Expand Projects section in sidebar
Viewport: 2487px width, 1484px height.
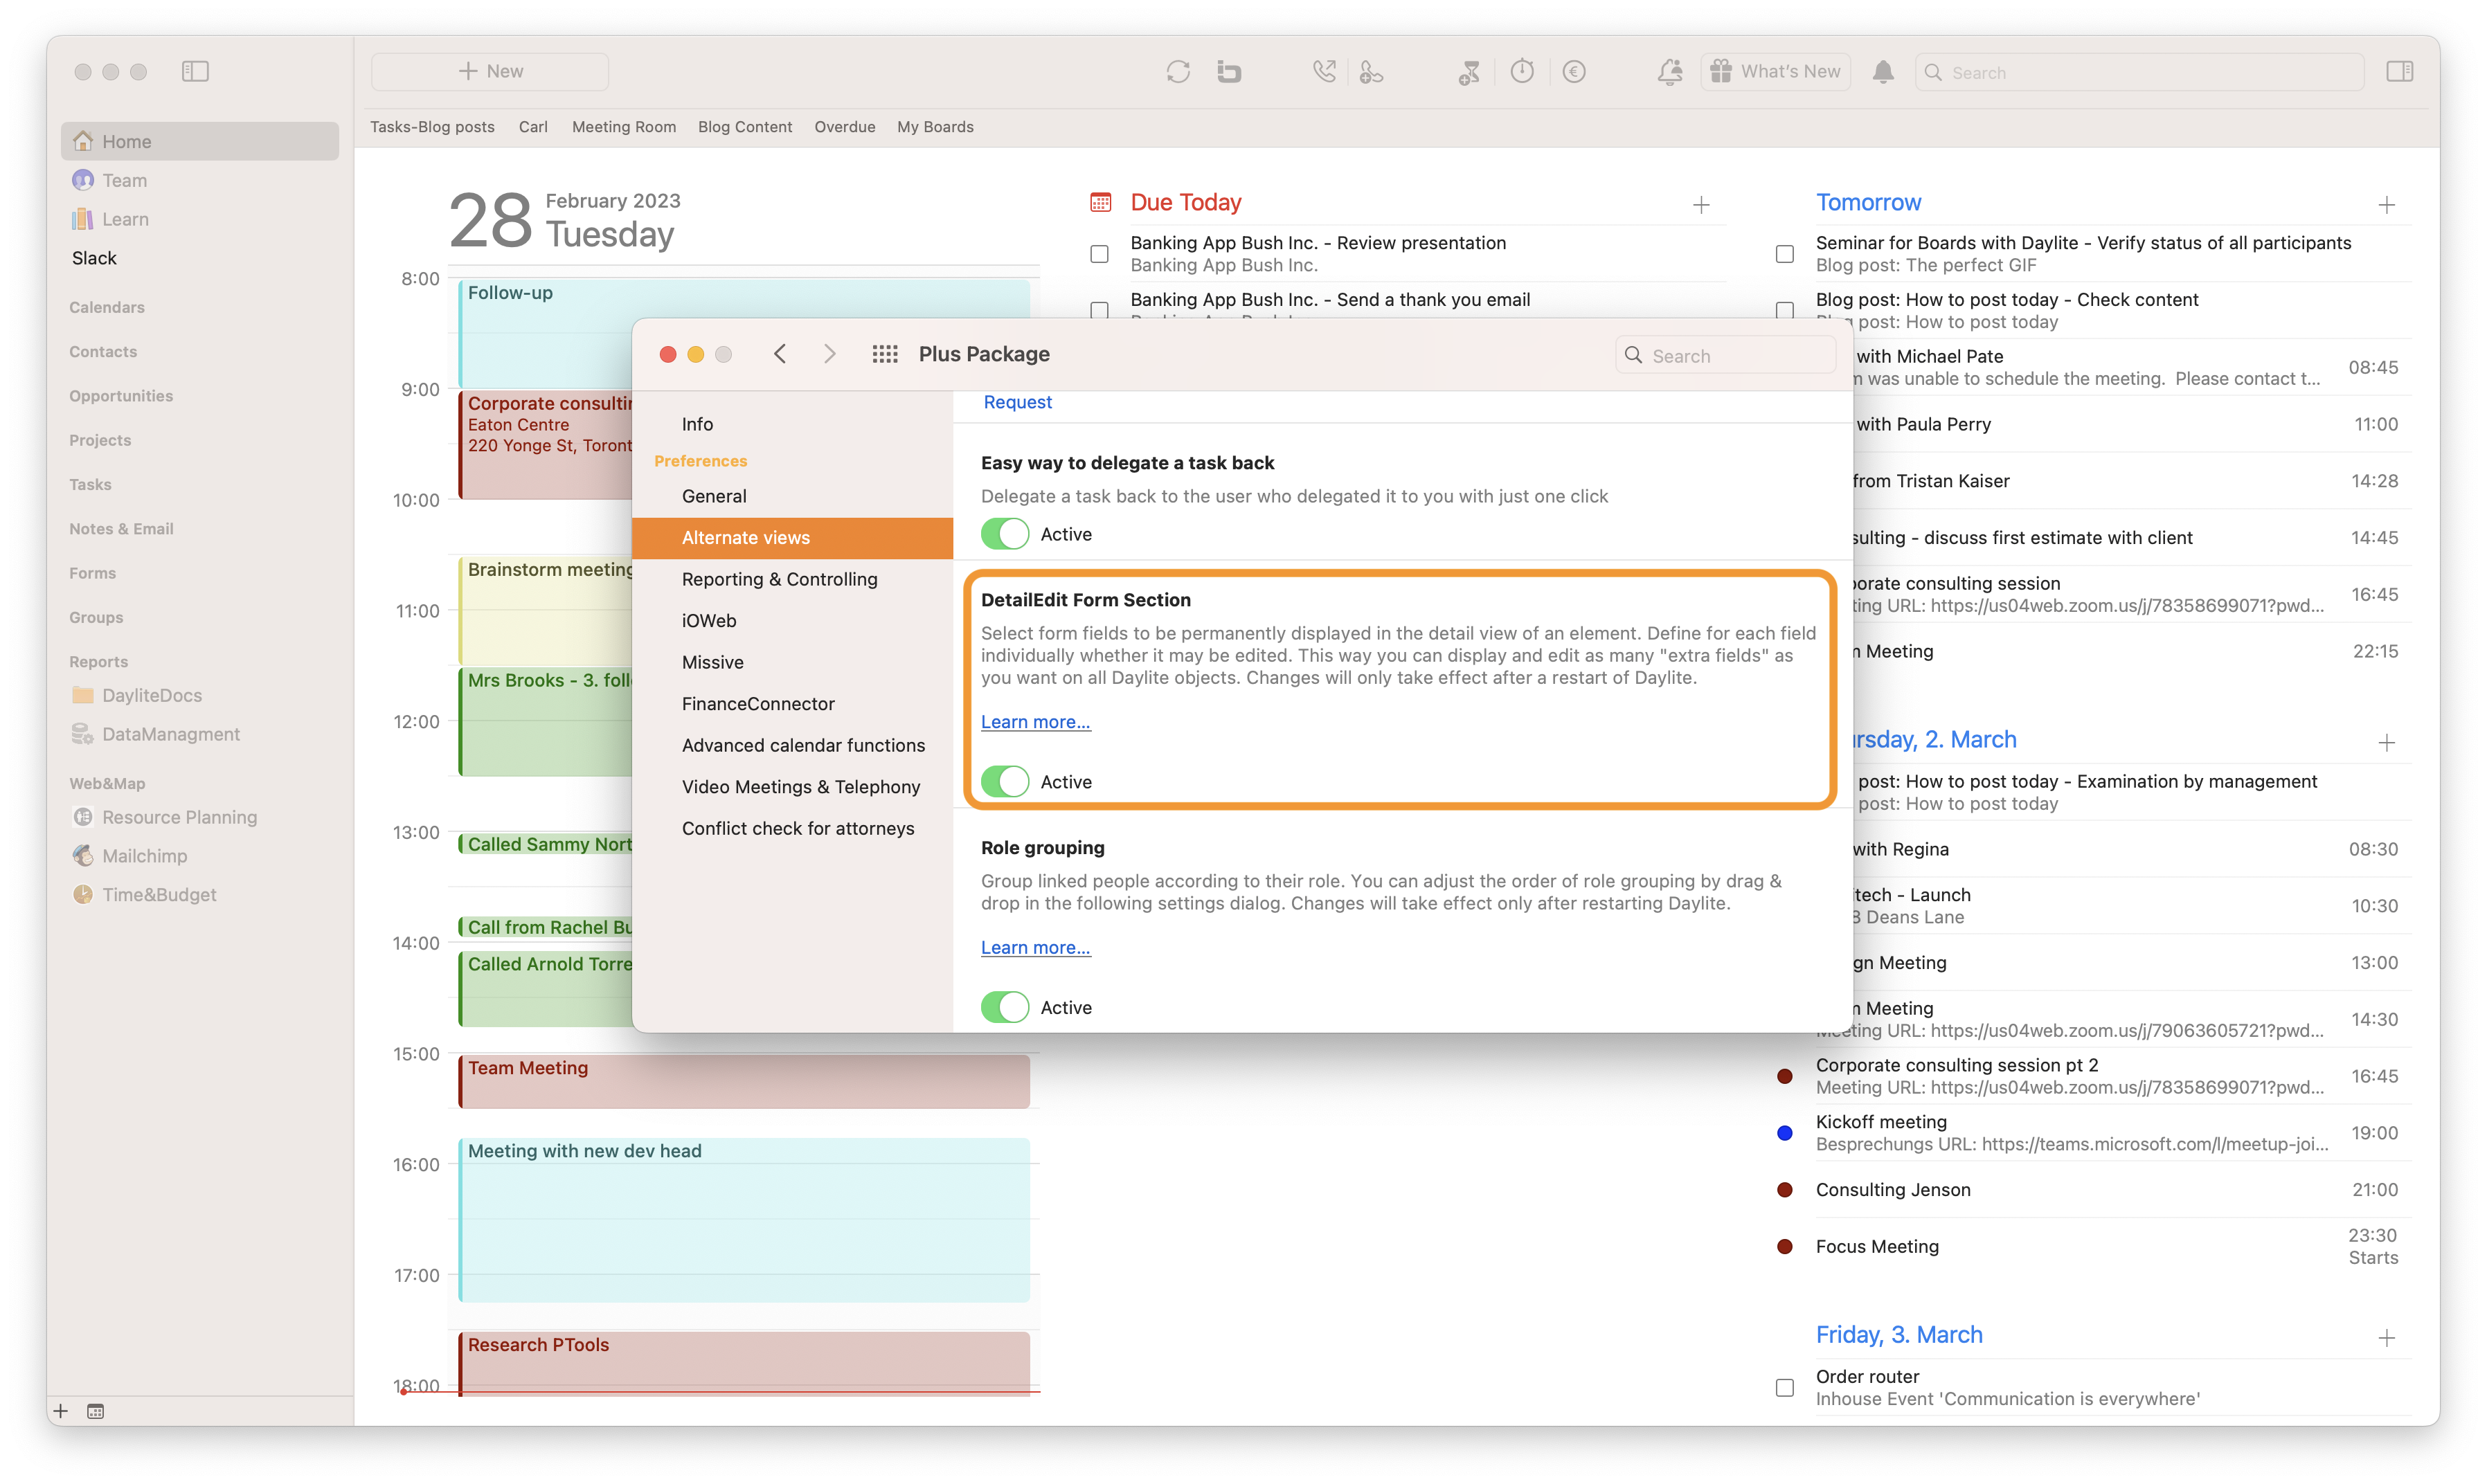point(100,440)
